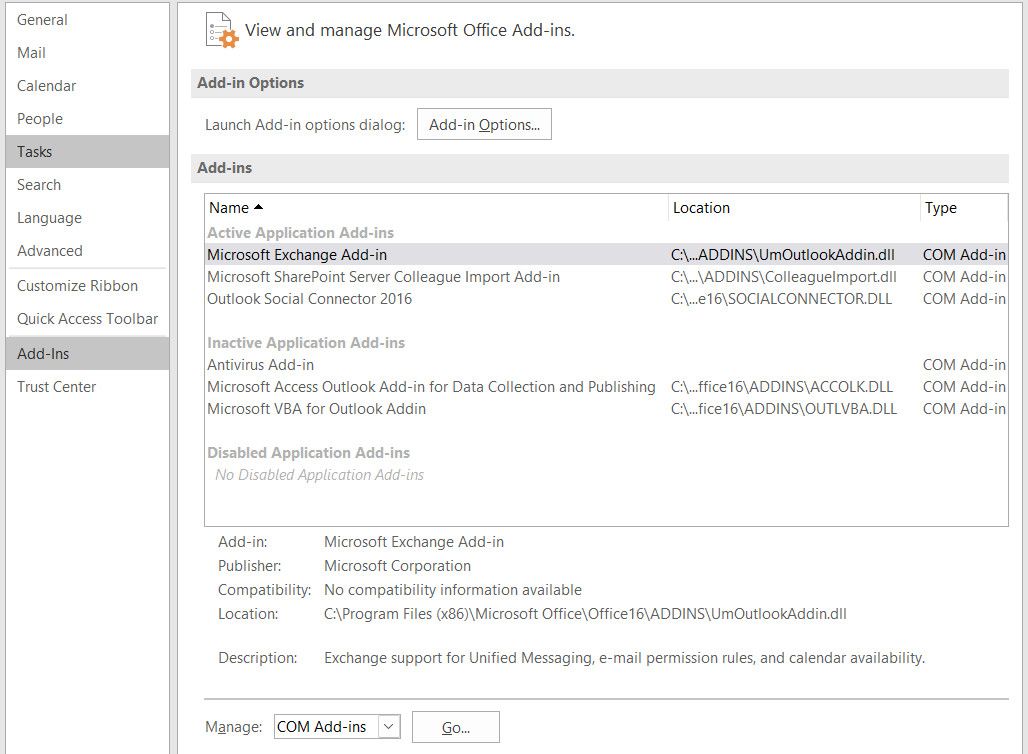Click the Name column sort arrow
The image size is (1028, 754).
tap(259, 208)
